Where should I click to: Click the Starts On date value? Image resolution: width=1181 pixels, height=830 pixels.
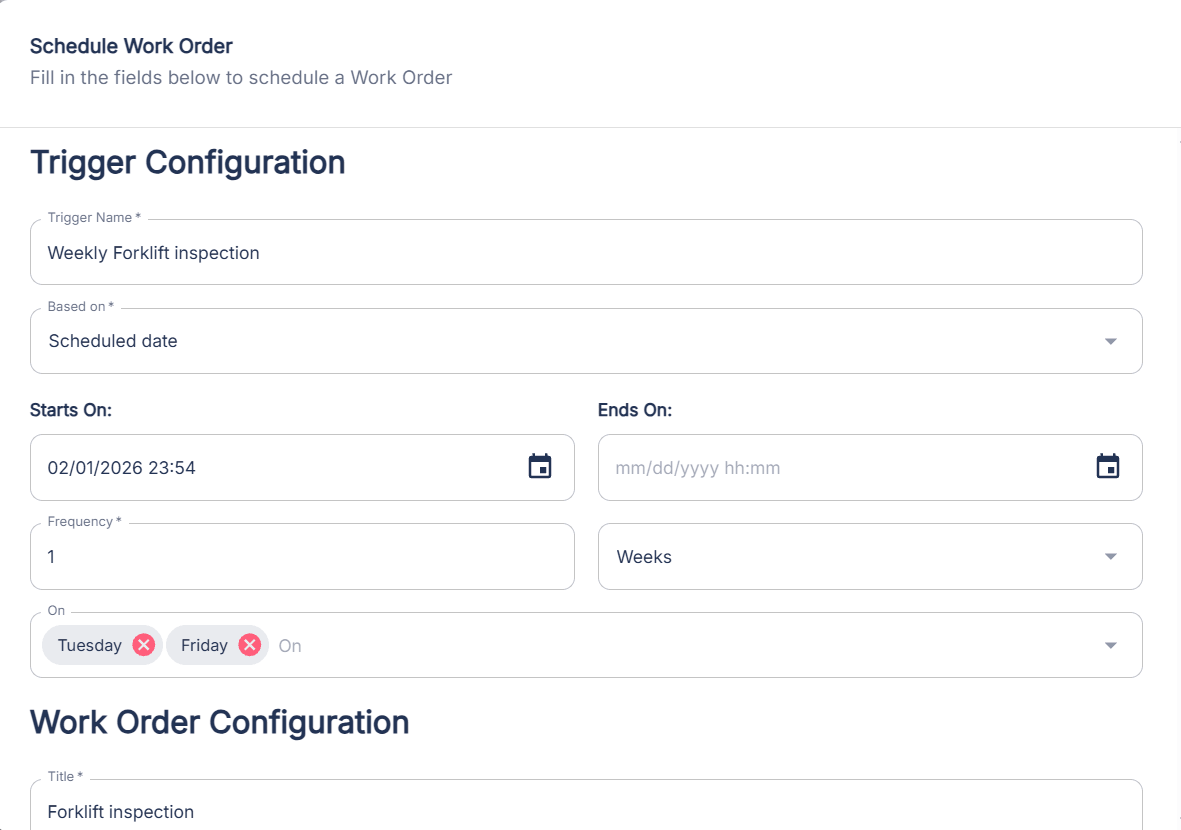point(120,466)
